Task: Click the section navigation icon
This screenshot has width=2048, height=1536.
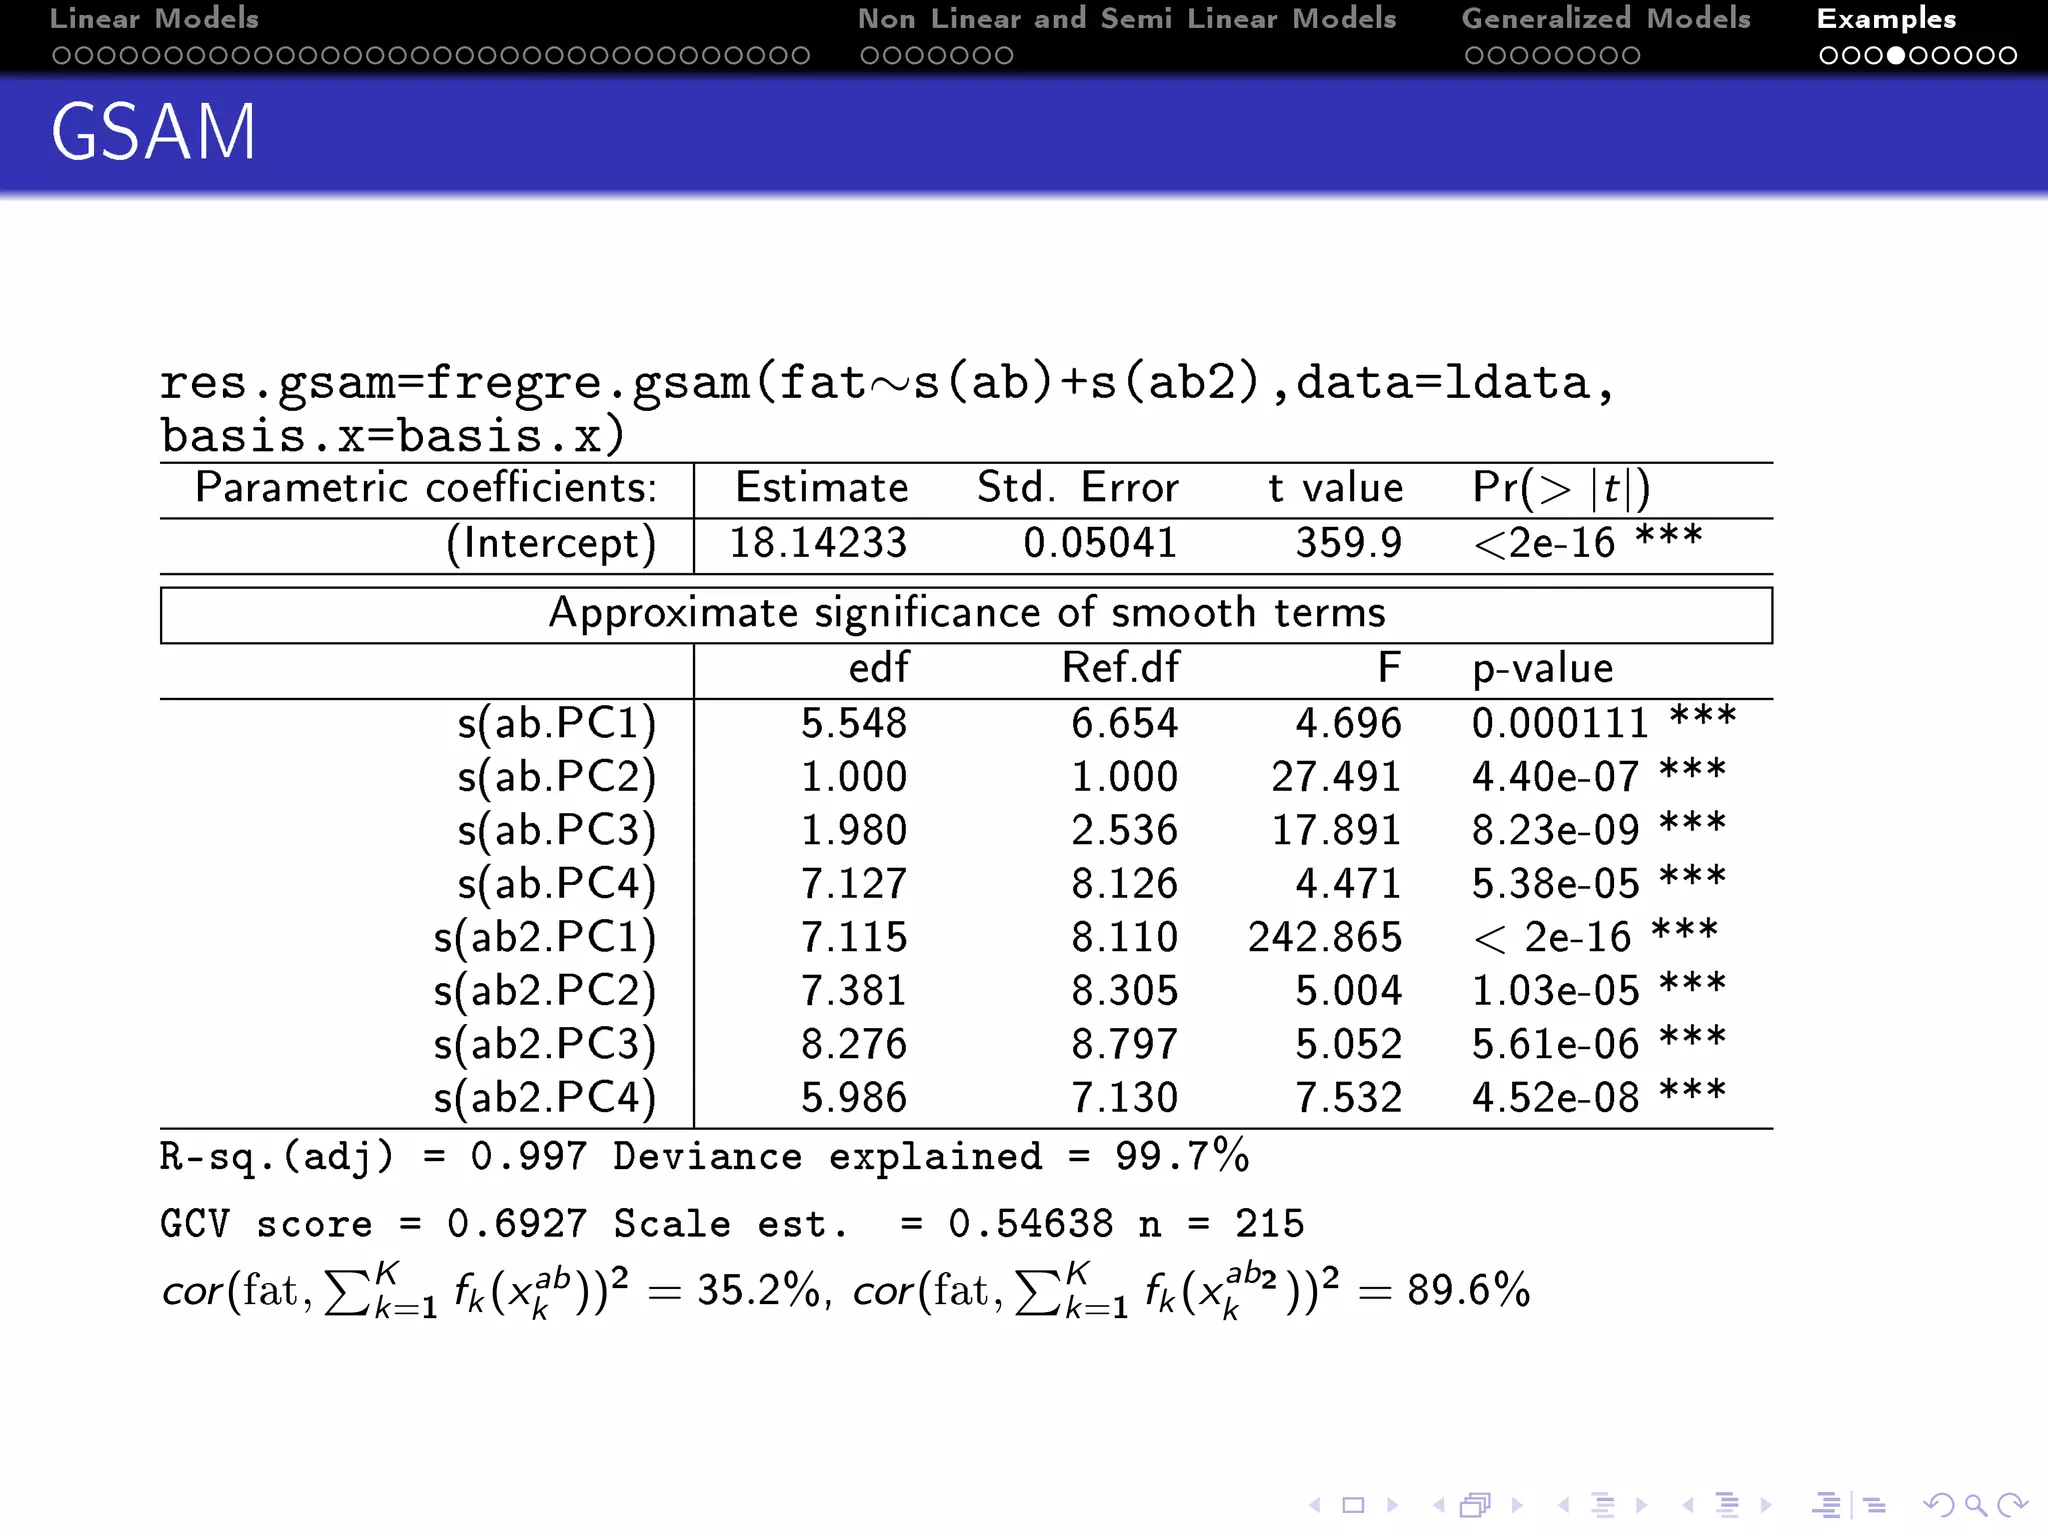Action: tap(1727, 1505)
